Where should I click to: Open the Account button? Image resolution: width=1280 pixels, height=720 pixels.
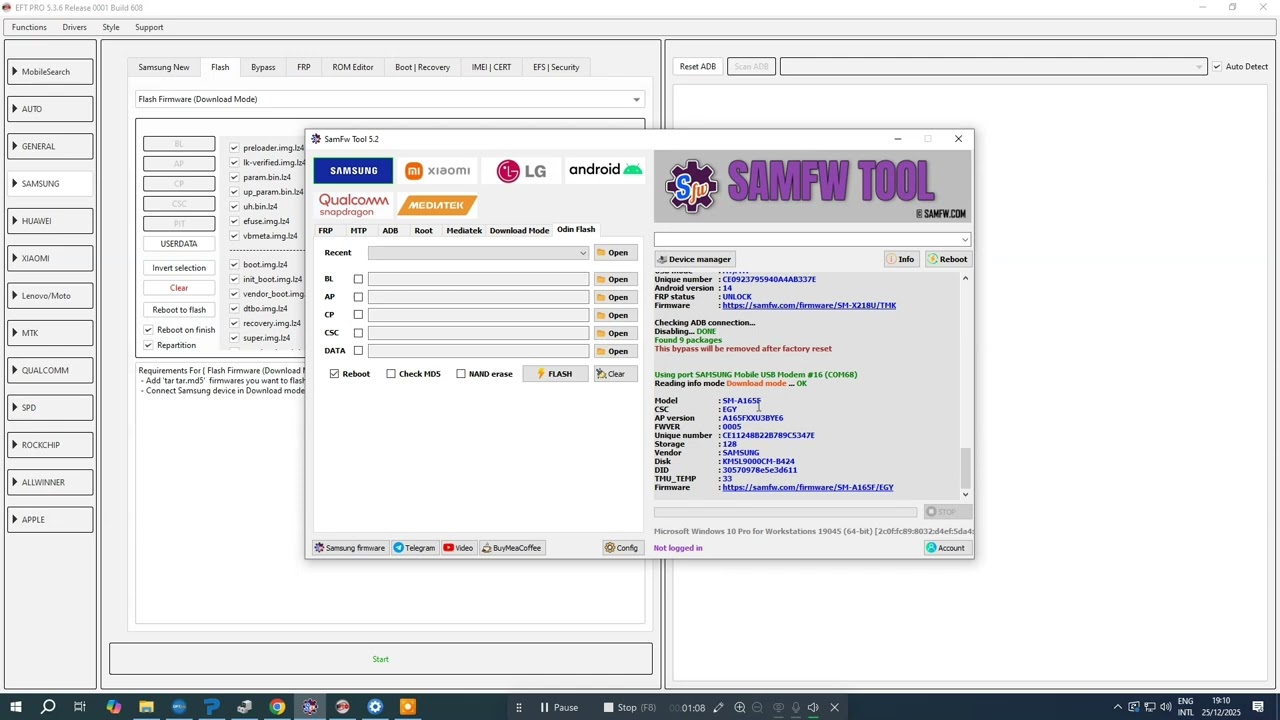pos(945,548)
